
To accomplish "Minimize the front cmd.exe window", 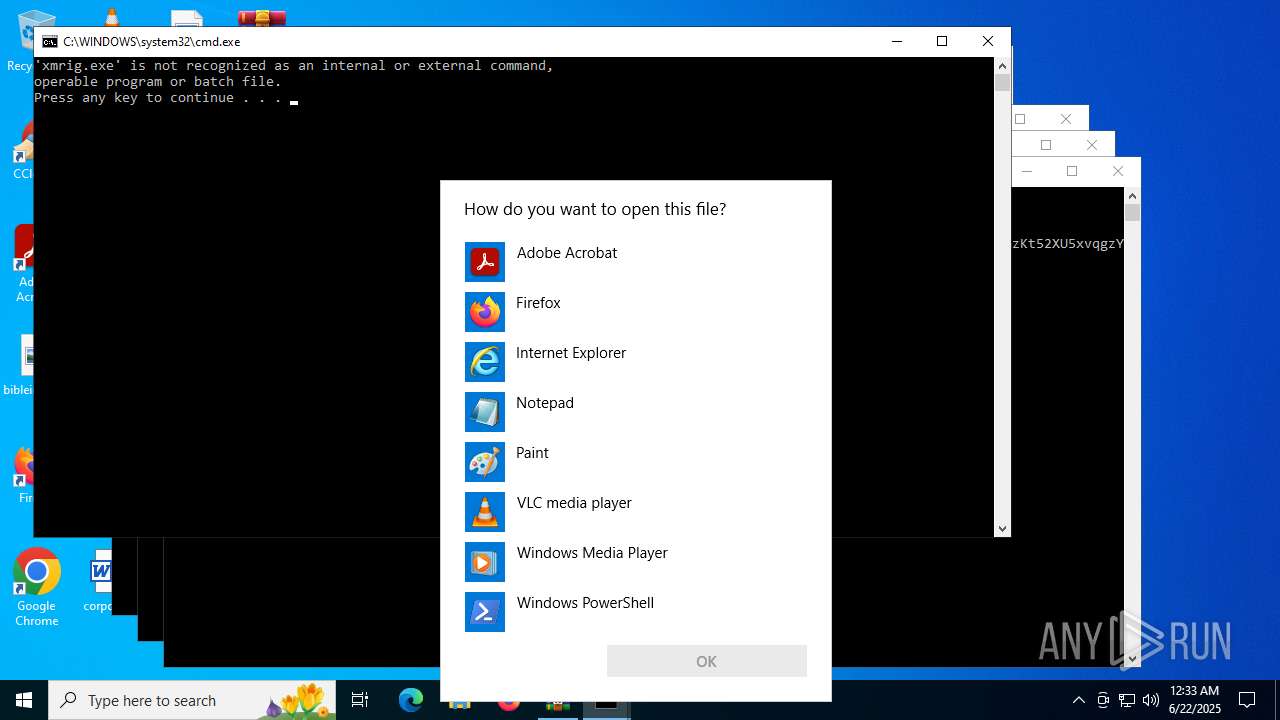I will click(896, 41).
